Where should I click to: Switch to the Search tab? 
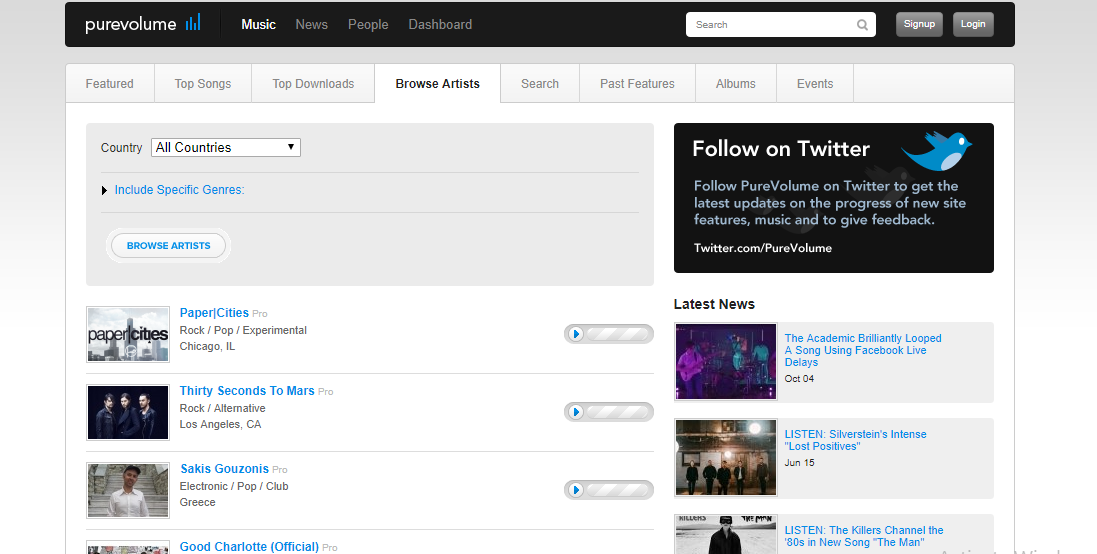540,83
